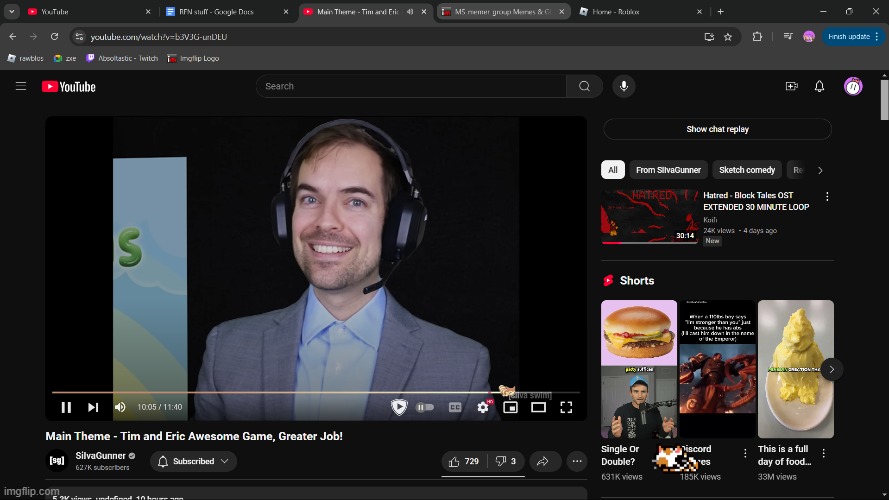Image resolution: width=889 pixels, height=500 pixels.
Task: Grab the page vertical scrollbar
Action: tap(884, 99)
